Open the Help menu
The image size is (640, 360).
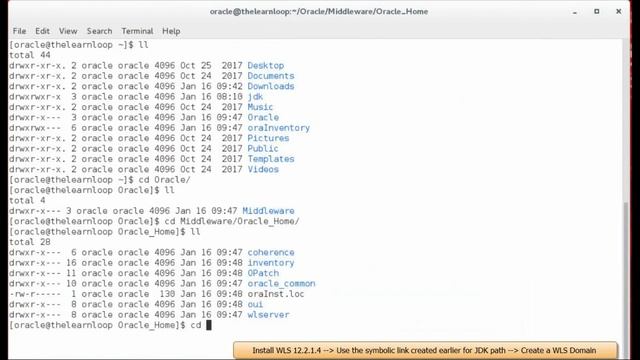pyautogui.click(x=171, y=31)
